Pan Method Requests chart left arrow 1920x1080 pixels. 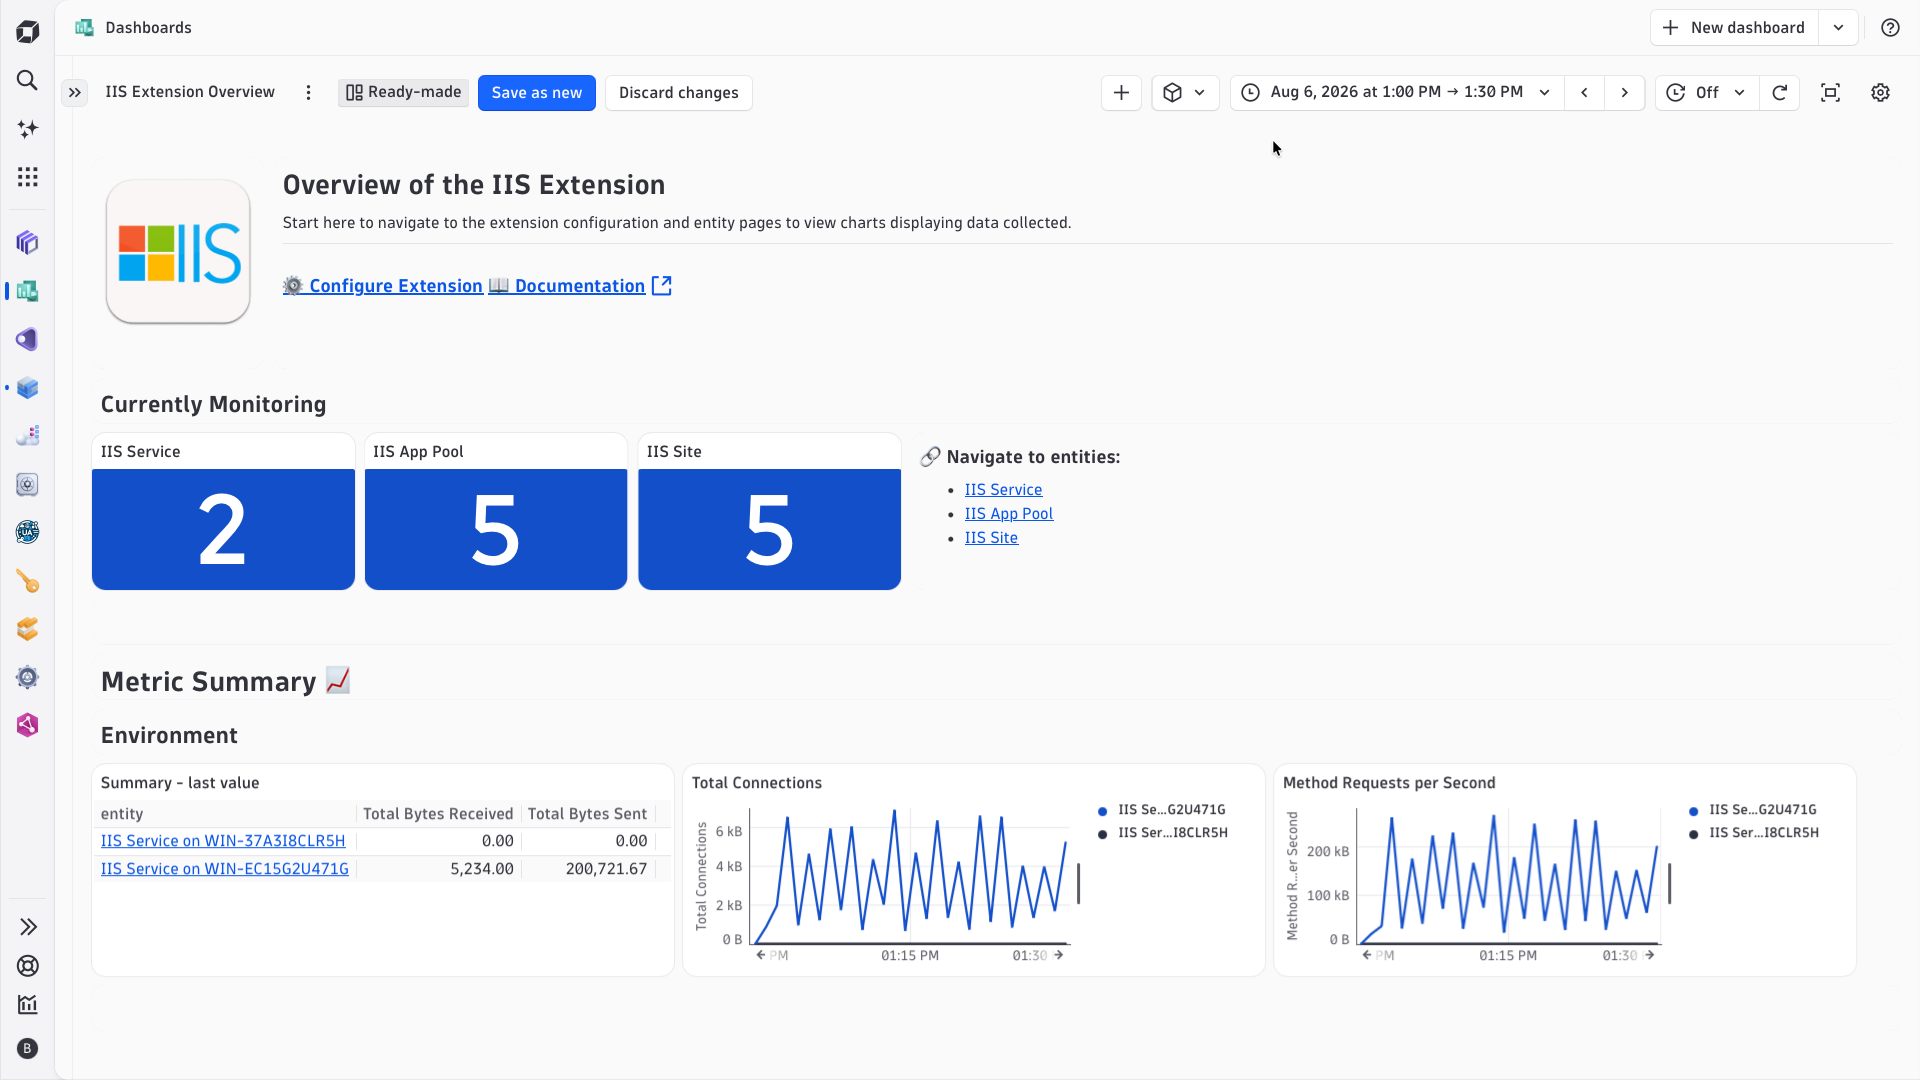(1367, 955)
